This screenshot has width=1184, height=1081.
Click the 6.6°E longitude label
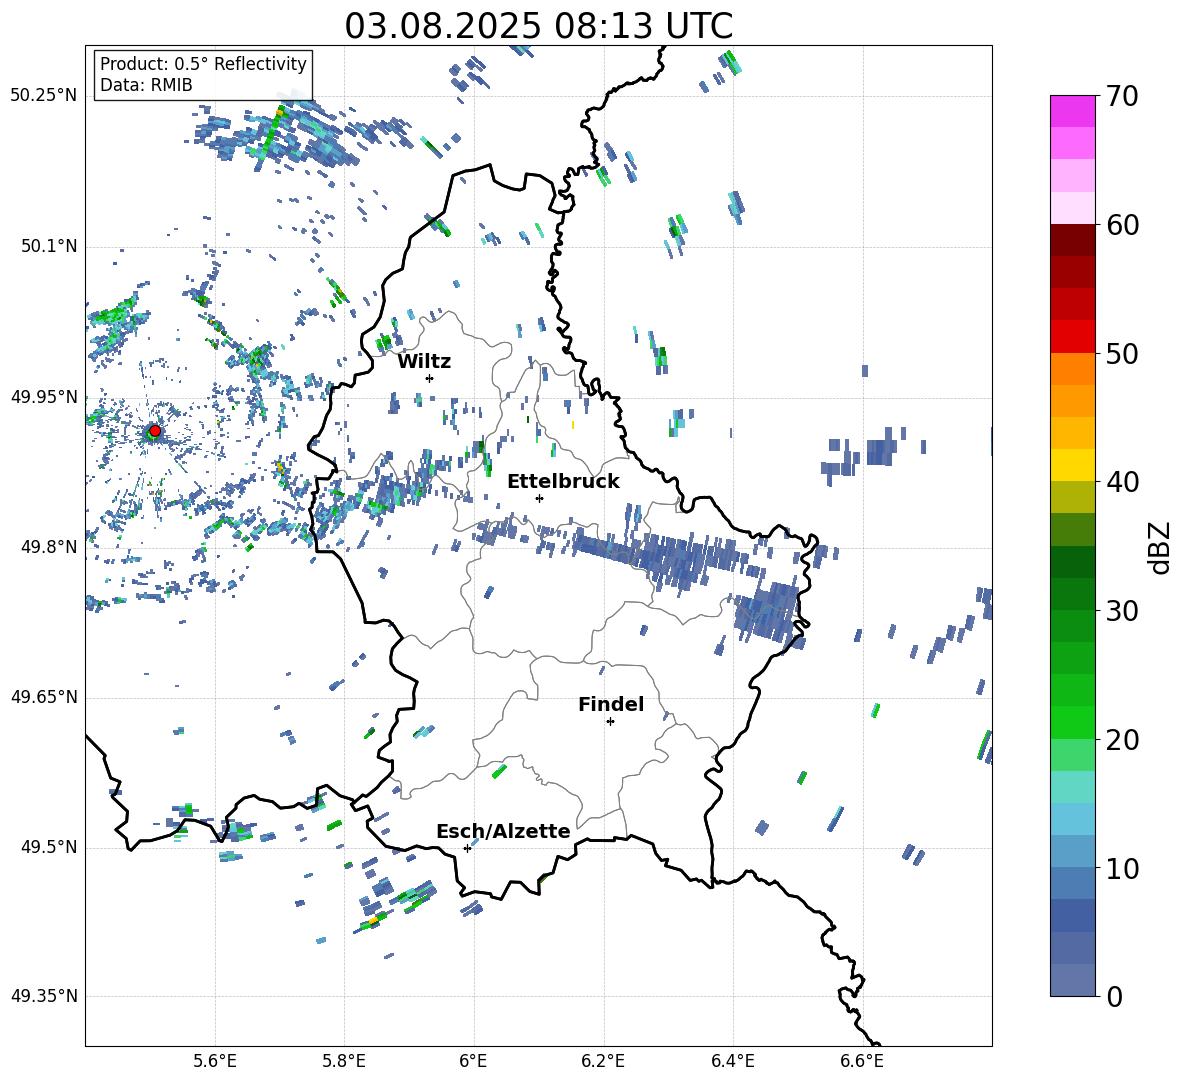(x=862, y=1062)
